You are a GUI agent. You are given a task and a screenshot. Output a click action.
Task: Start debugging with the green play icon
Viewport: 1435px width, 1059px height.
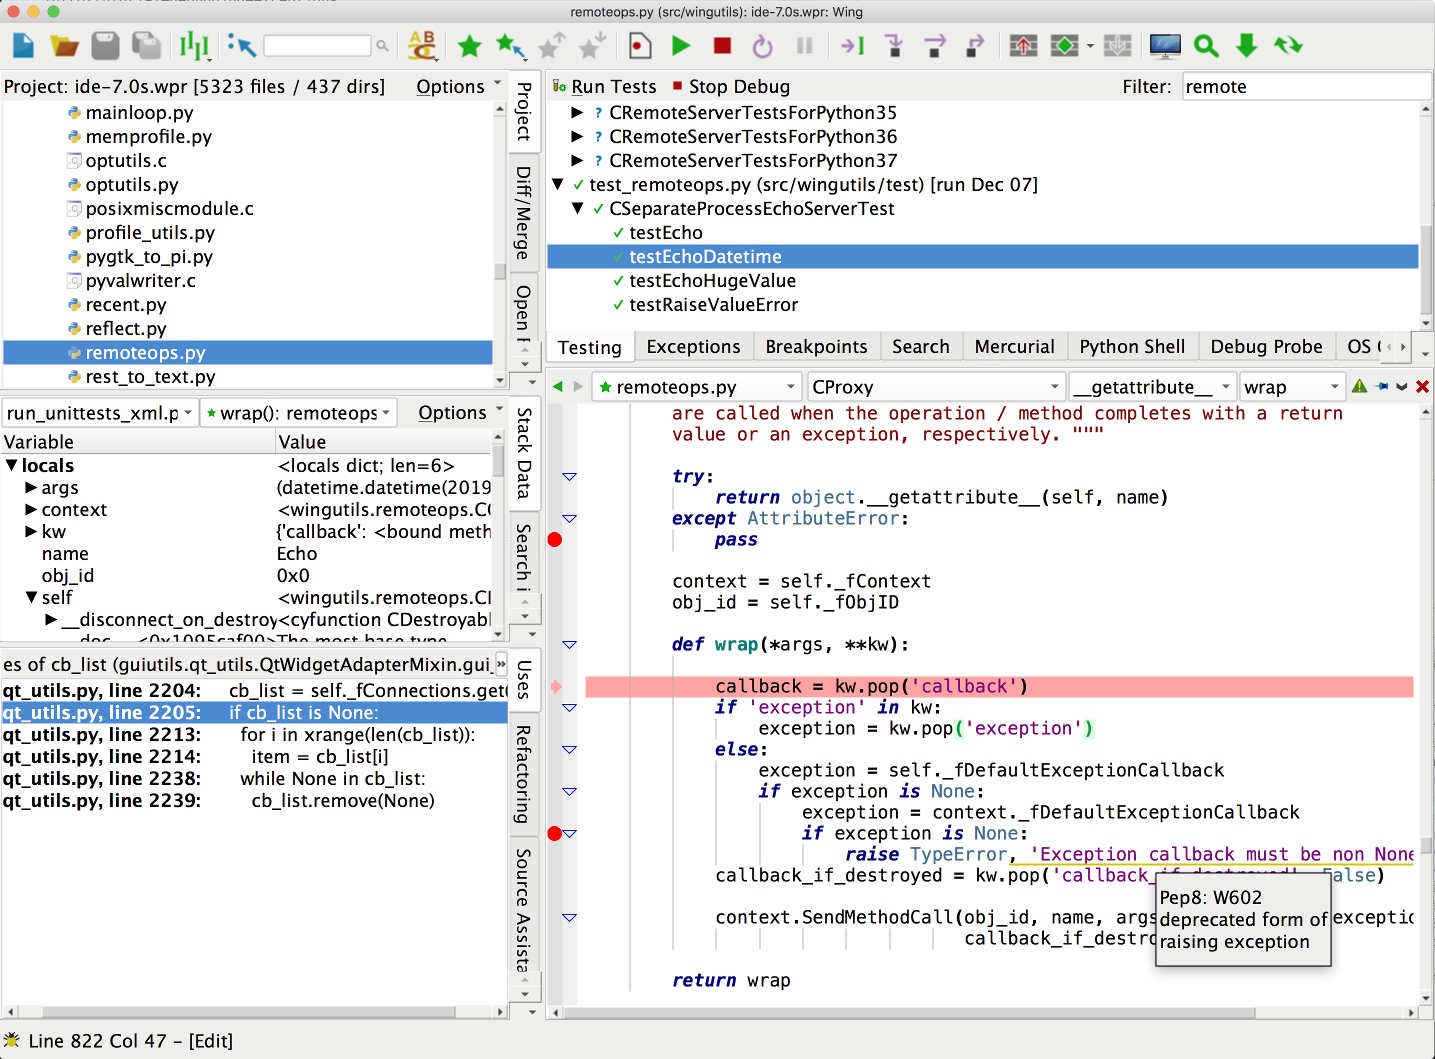click(681, 45)
